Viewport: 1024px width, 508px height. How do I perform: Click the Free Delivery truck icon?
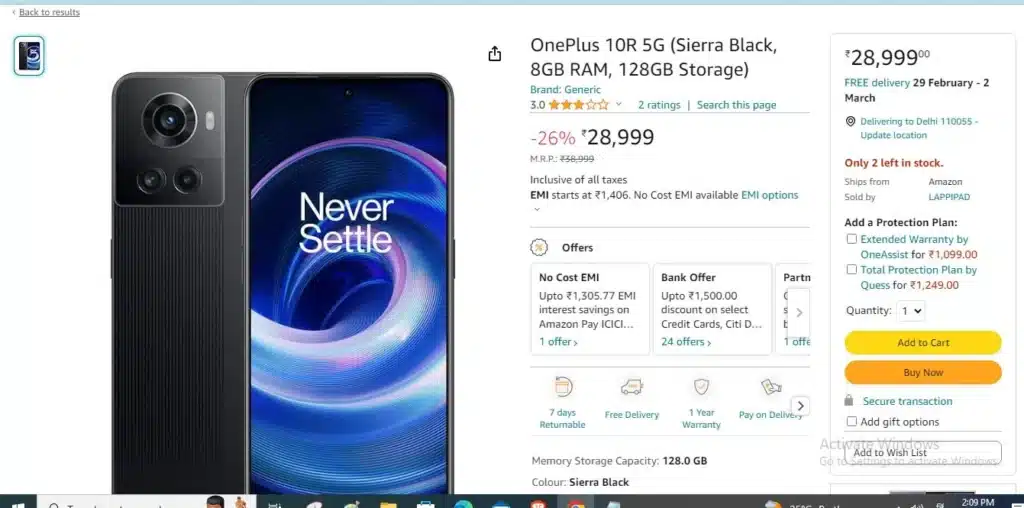coord(632,388)
